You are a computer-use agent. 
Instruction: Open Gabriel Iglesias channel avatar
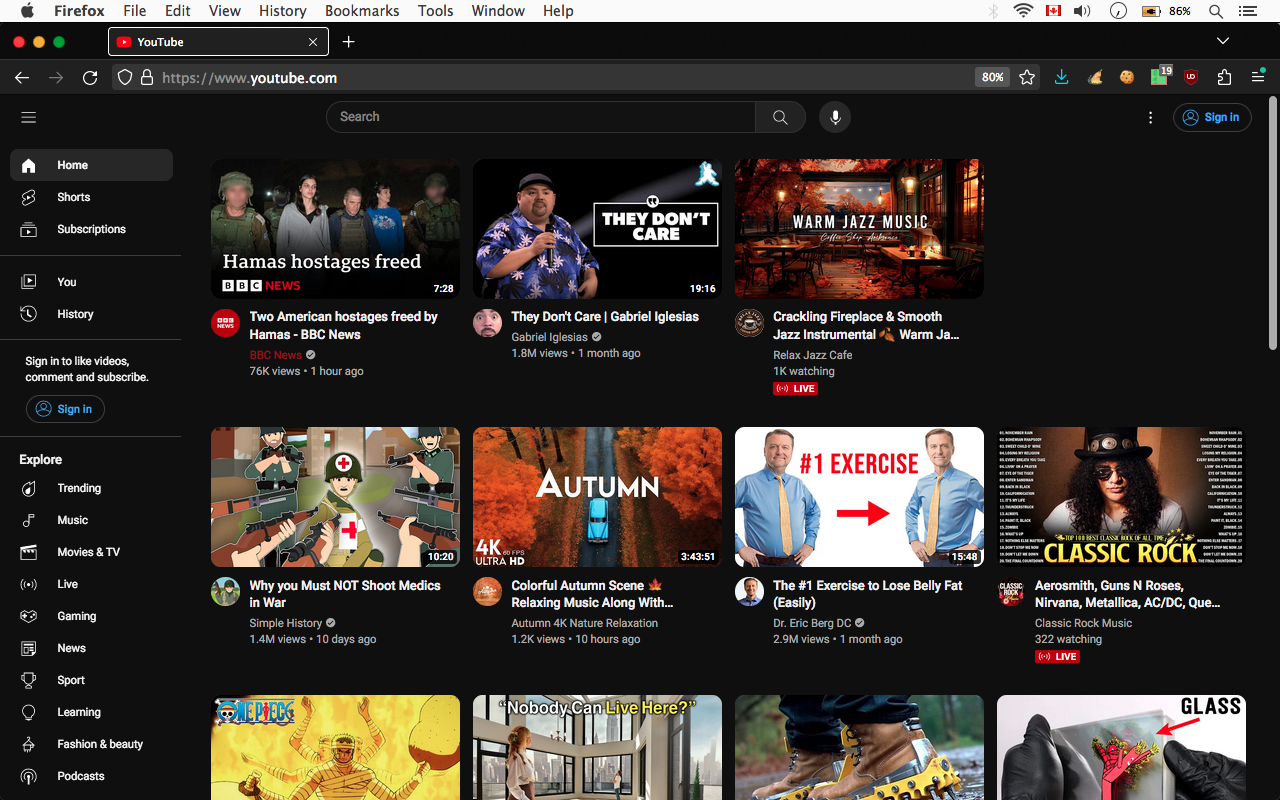pos(487,323)
